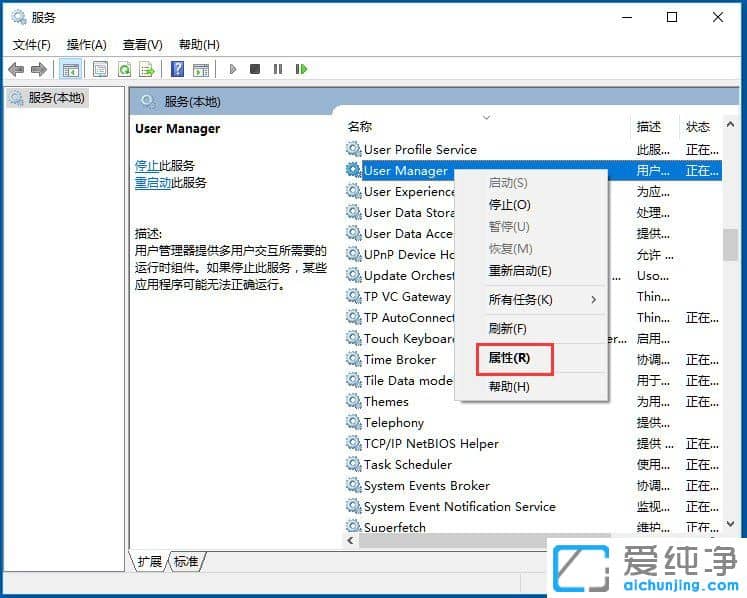This screenshot has width=747, height=598.
Task: Select the Telephony service row
Action: click(x=533, y=422)
